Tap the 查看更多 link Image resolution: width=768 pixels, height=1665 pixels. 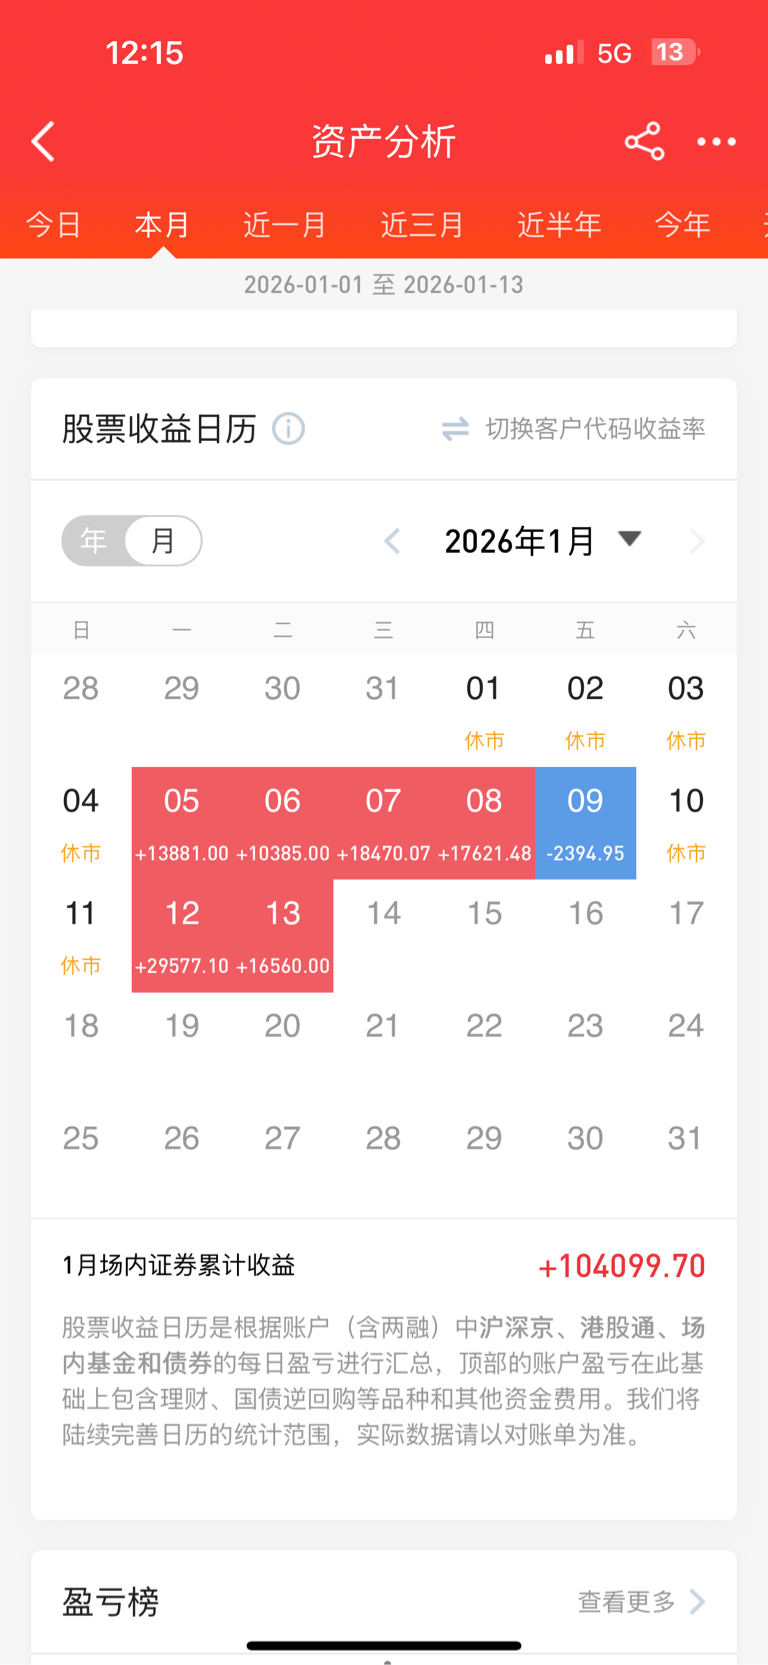[x=627, y=1601]
